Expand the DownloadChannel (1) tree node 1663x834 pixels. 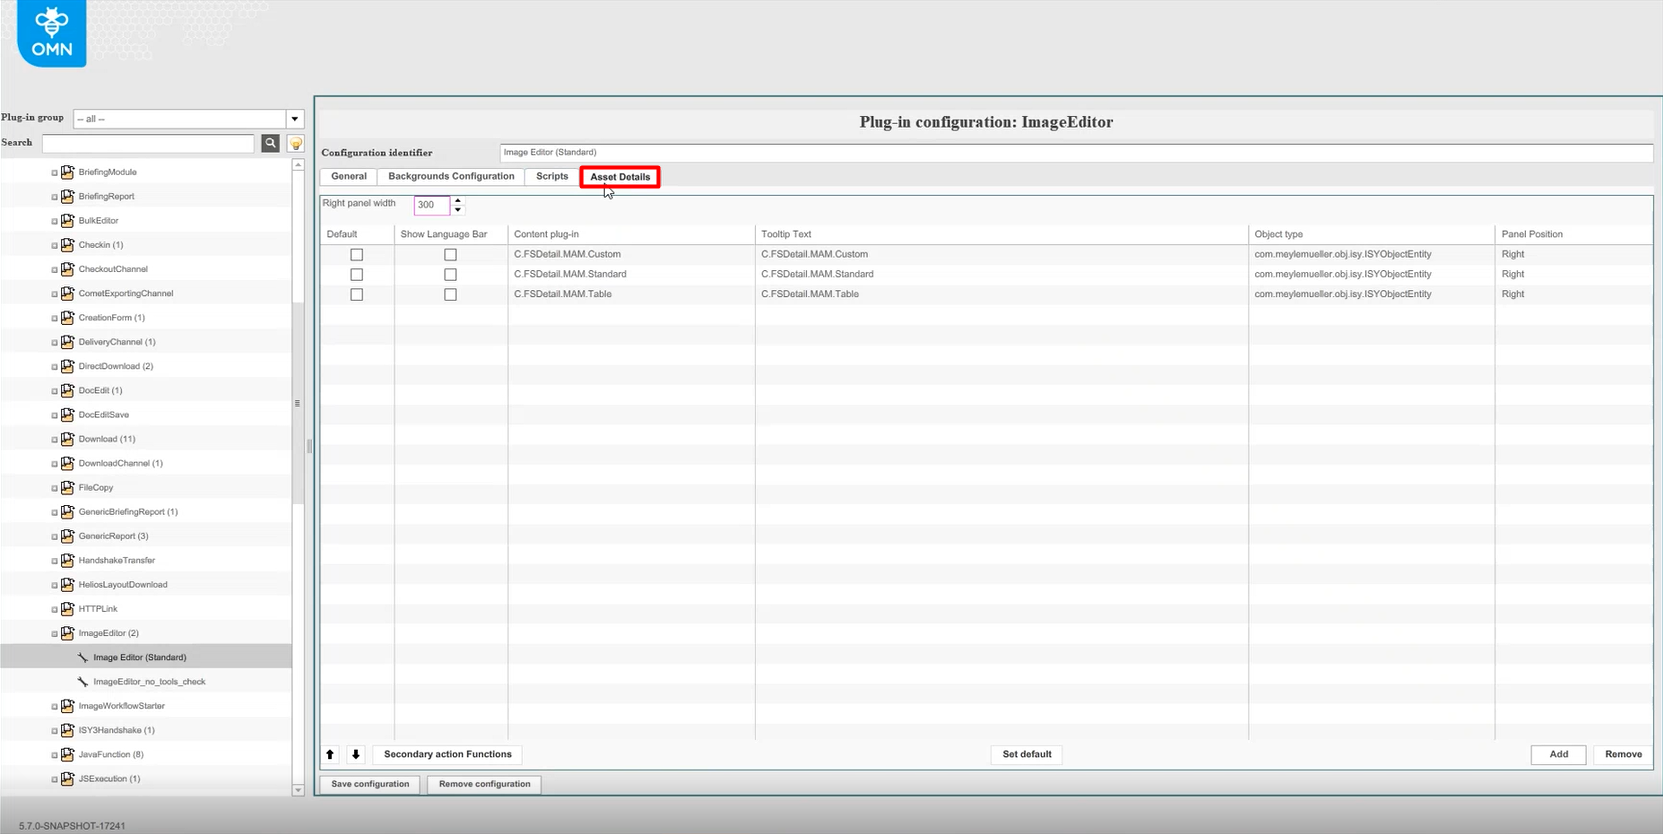click(x=54, y=464)
